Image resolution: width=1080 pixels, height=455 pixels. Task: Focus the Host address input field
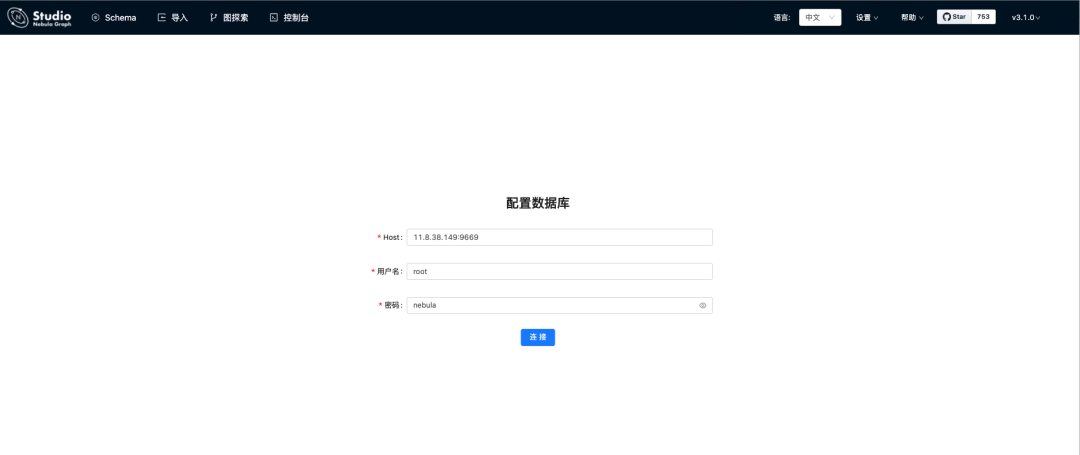[x=559, y=237]
